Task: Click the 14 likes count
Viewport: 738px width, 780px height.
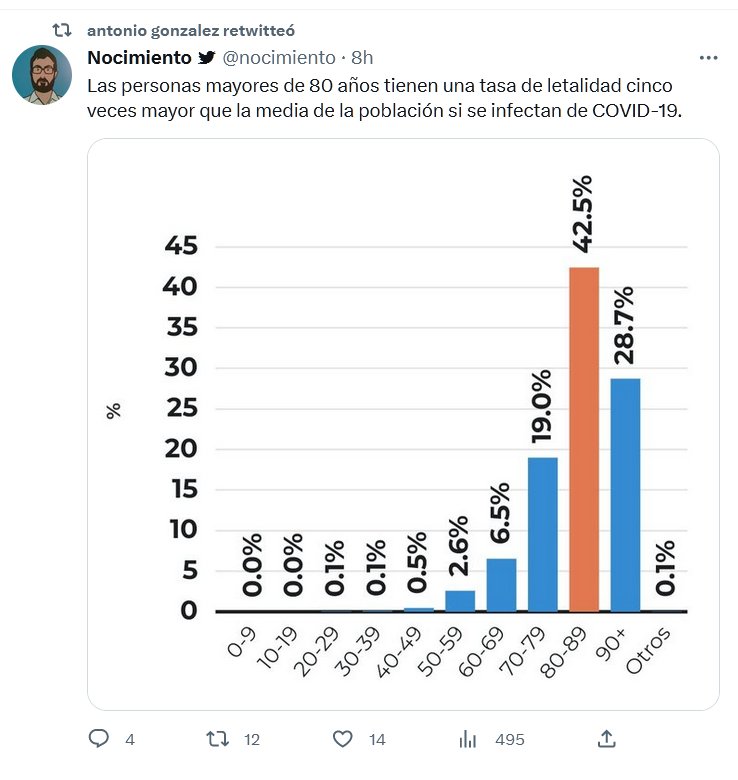Action: pyautogui.click(x=377, y=740)
